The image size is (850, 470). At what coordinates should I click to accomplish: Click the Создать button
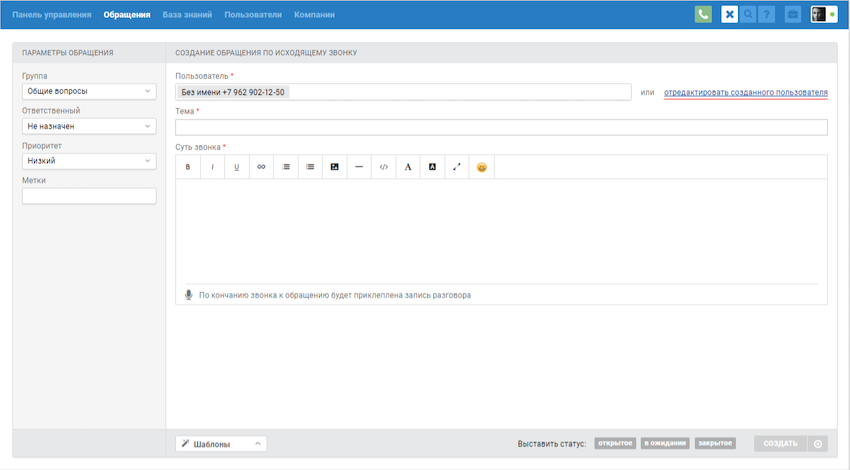coord(781,444)
